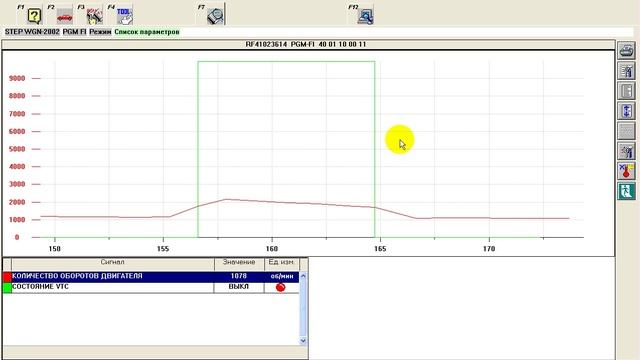Click the 1078 value cell
Viewport: 640px width, 360px height.
coord(239,276)
